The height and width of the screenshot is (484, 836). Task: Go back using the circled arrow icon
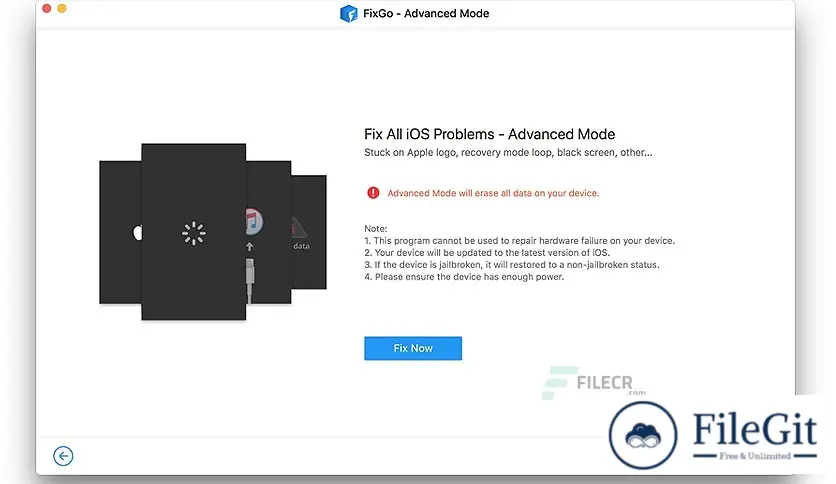point(63,456)
